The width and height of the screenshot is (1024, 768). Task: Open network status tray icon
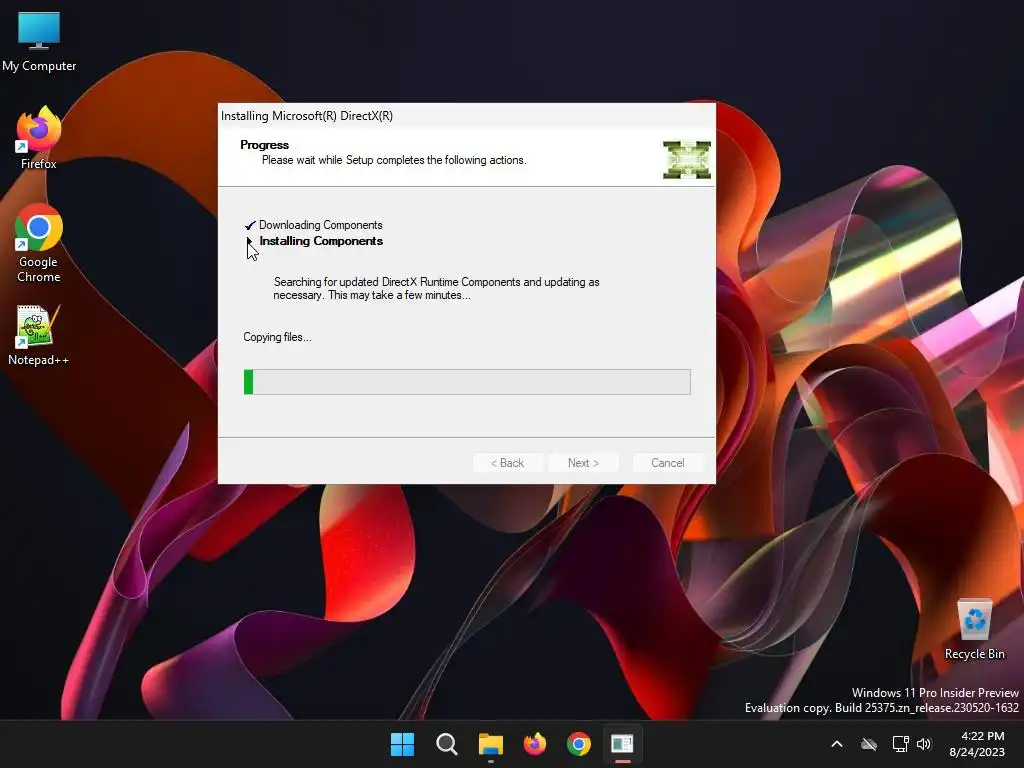pos(901,744)
